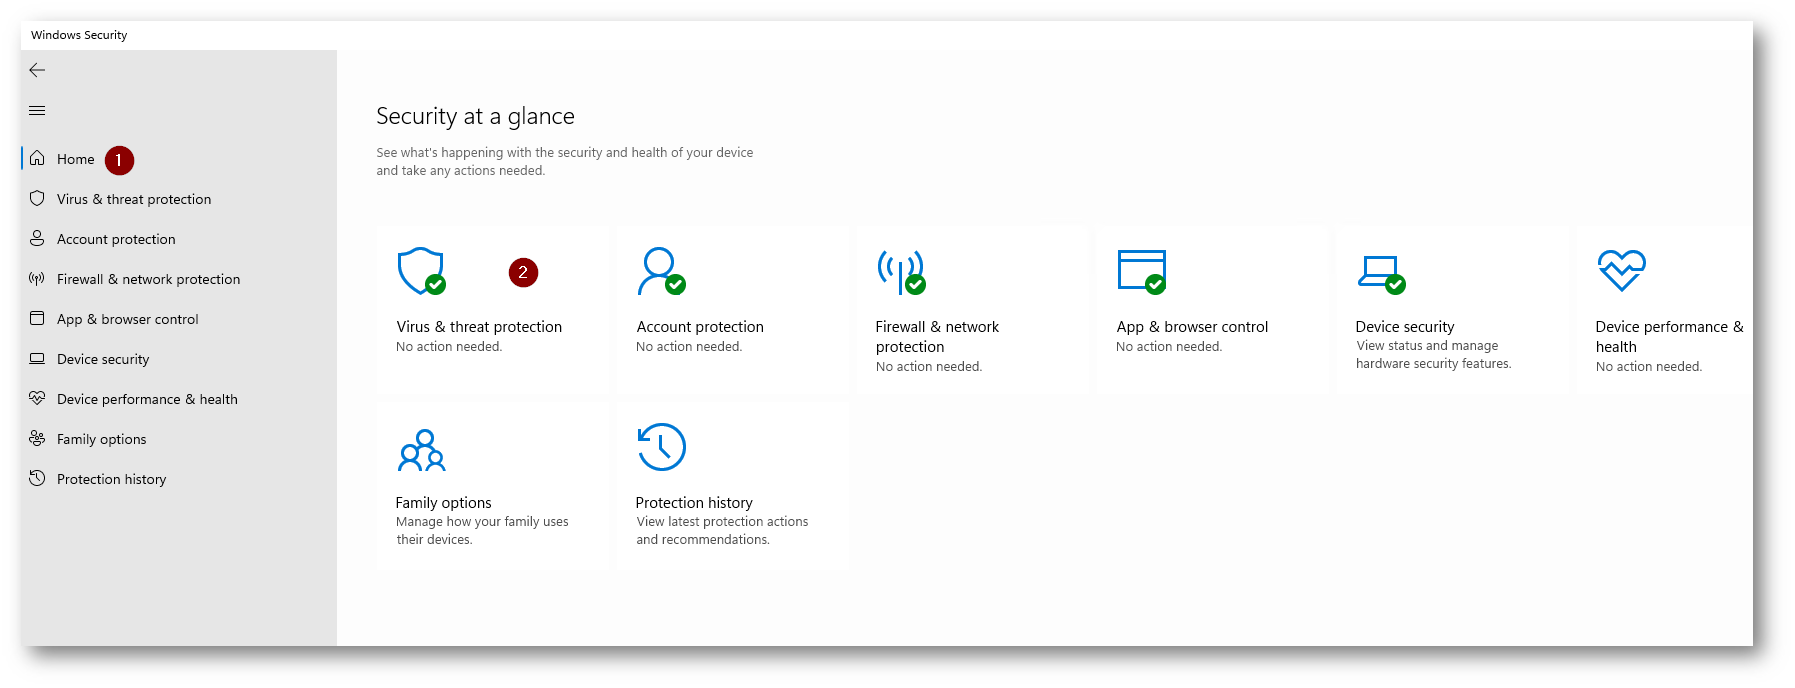Image resolution: width=1795 pixels, height=688 pixels.
Task: Click 'No action needed.' under App & browser control
Action: 1169,347
